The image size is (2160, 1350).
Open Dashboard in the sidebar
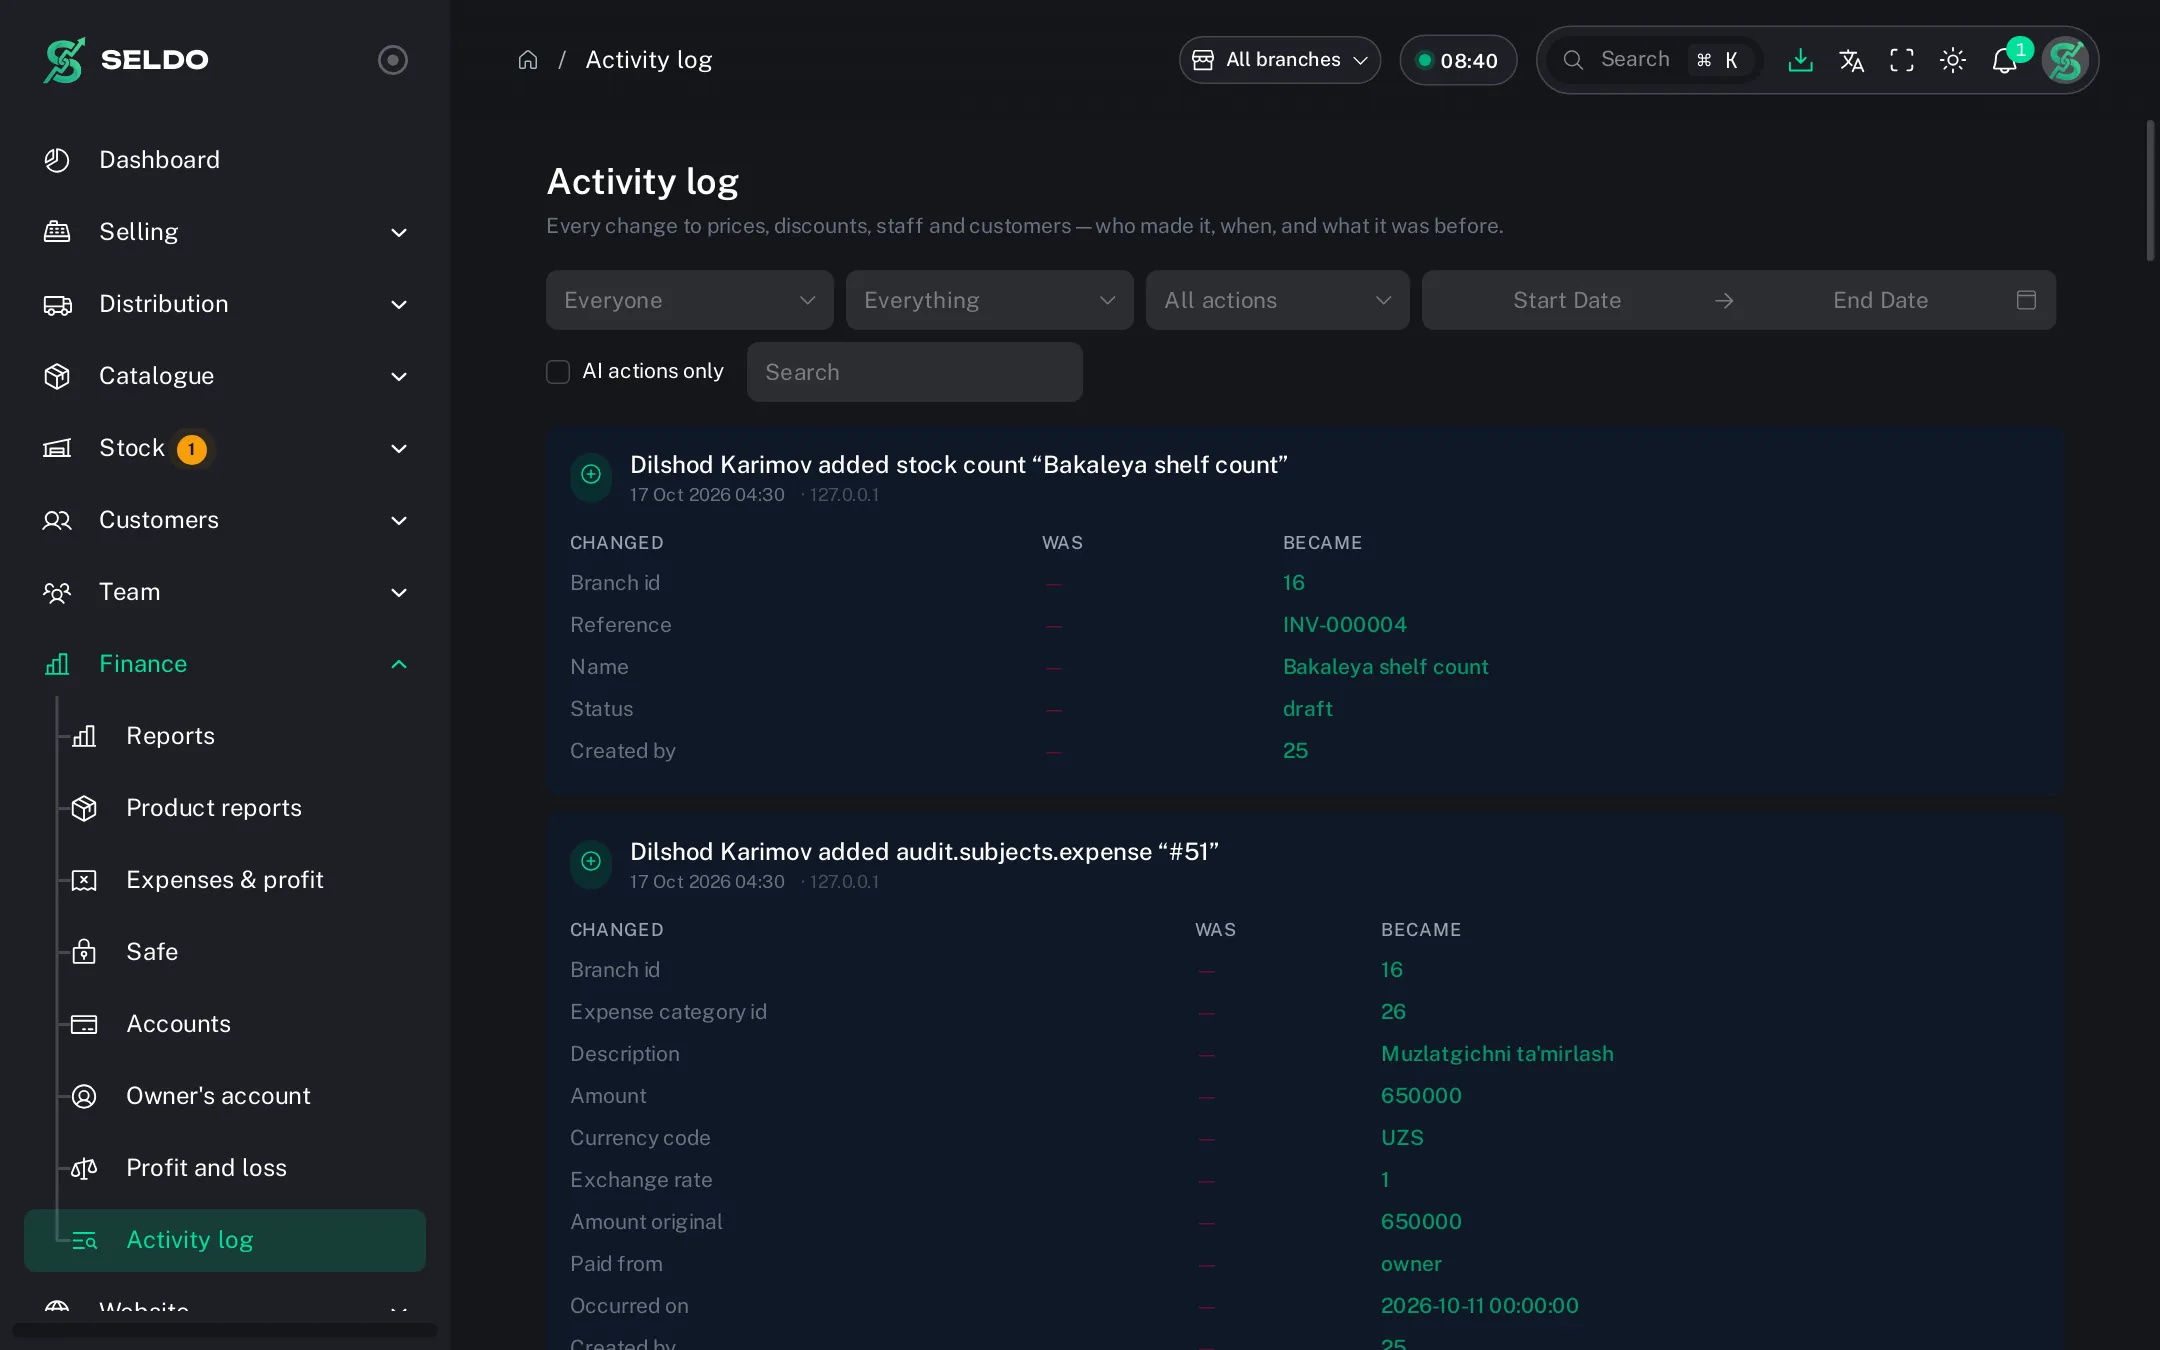[x=225, y=160]
